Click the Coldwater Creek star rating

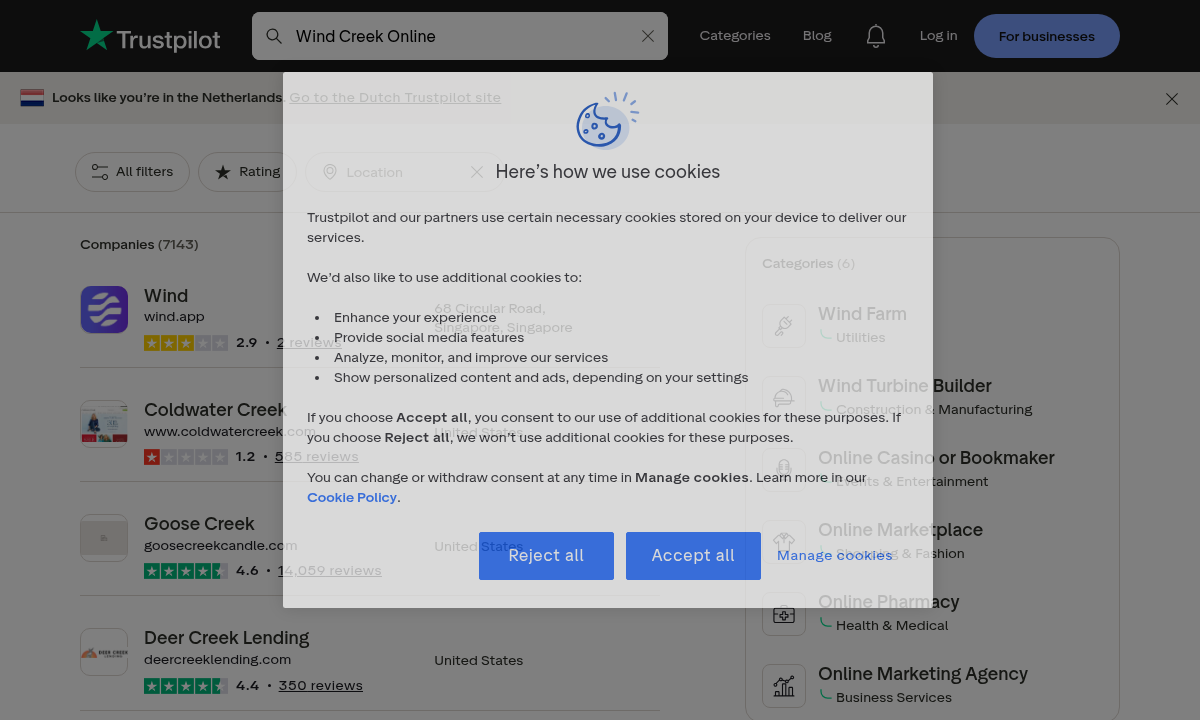(186, 457)
